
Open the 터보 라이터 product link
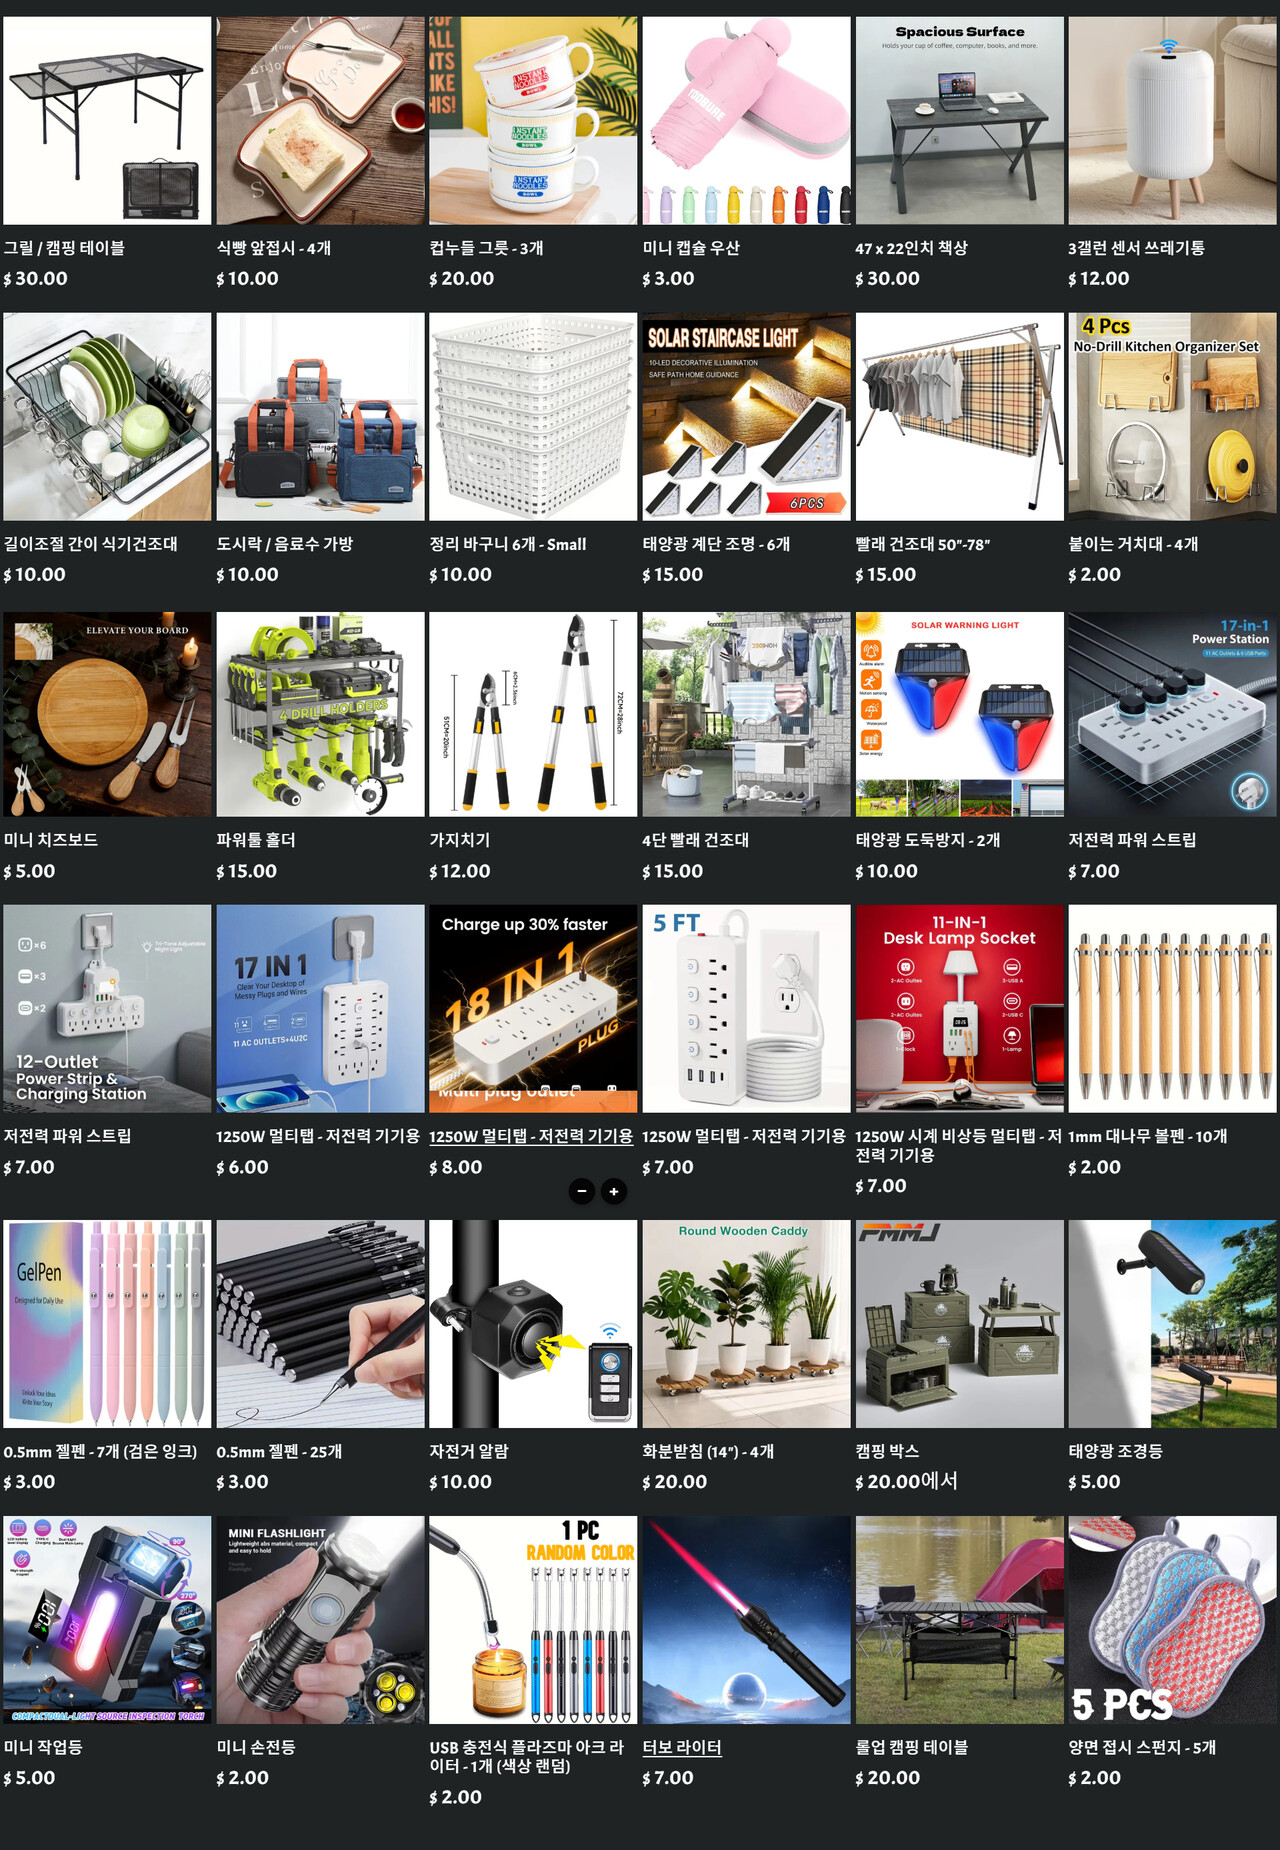pyautogui.click(x=682, y=1747)
